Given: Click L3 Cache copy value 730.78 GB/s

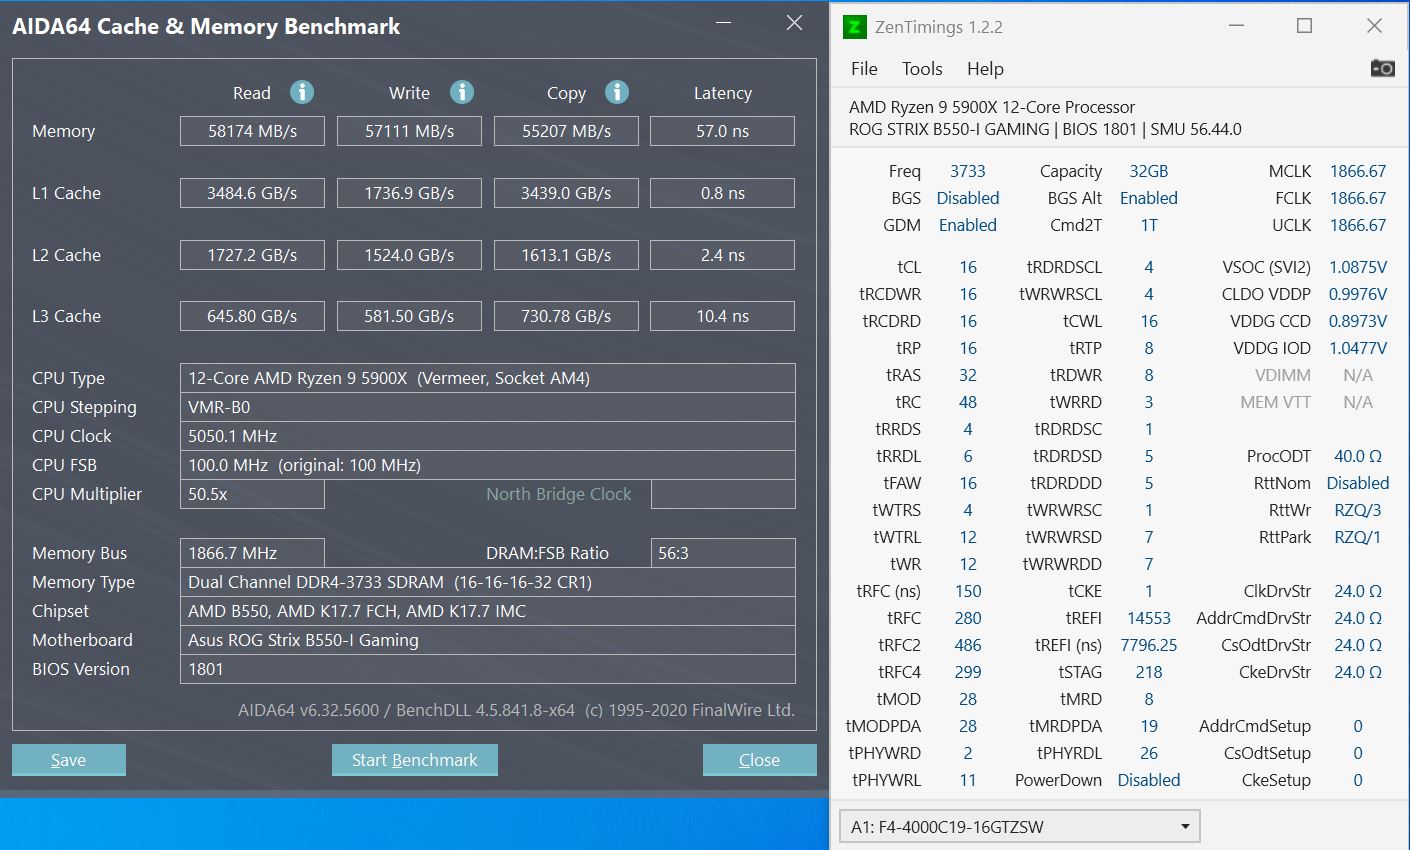Looking at the screenshot, I should click(x=566, y=316).
